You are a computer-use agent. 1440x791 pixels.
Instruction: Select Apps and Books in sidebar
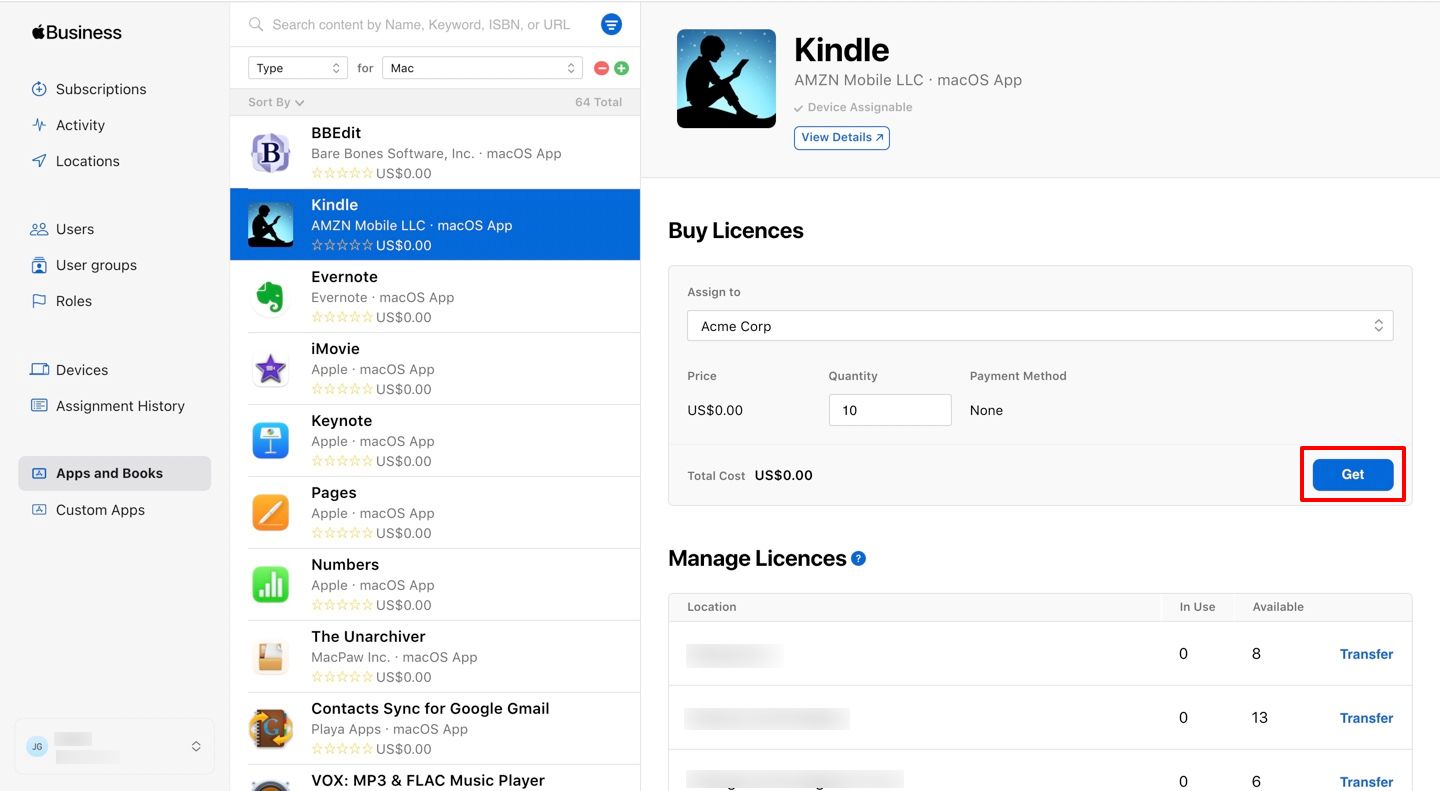[115, 474]
